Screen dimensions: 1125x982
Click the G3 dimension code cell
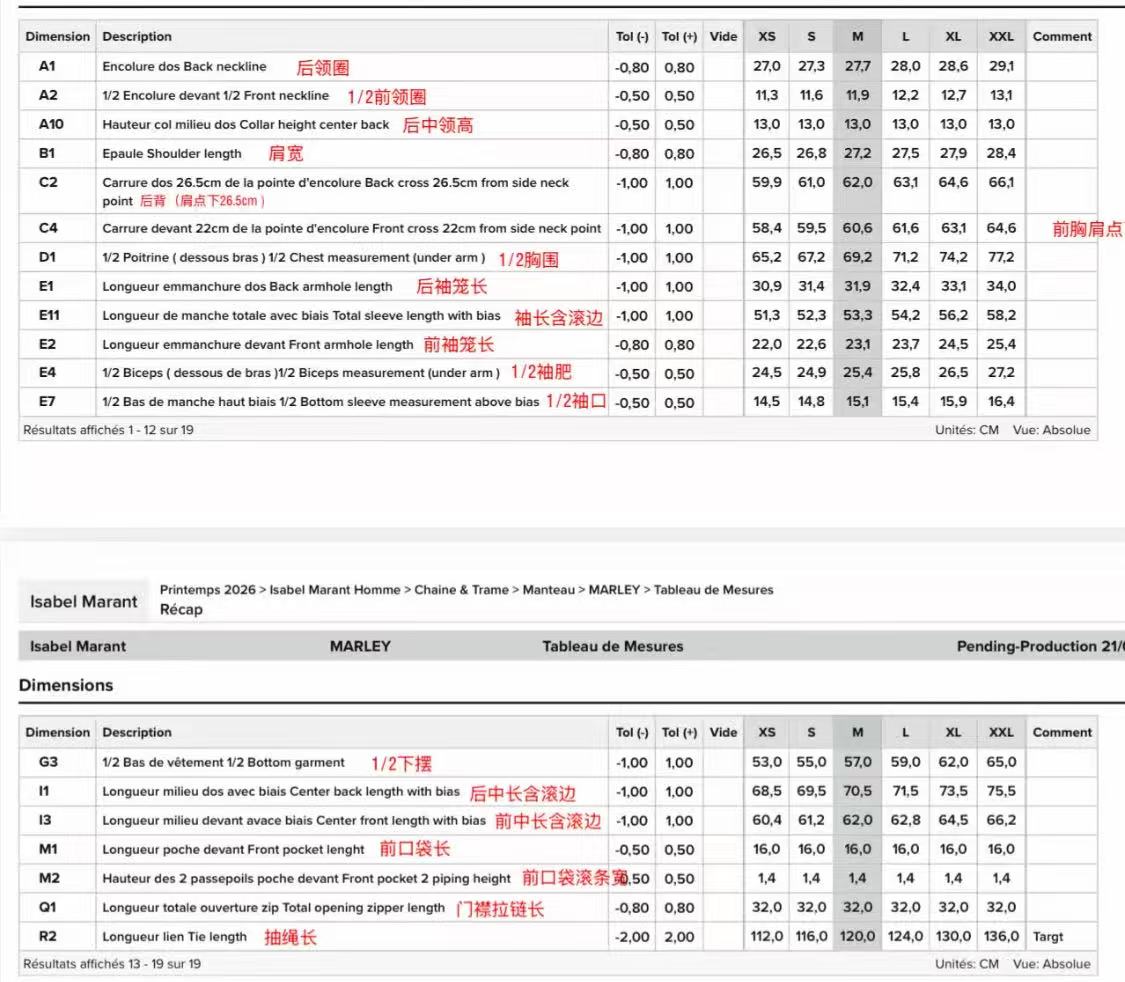(x=48, y=762)
